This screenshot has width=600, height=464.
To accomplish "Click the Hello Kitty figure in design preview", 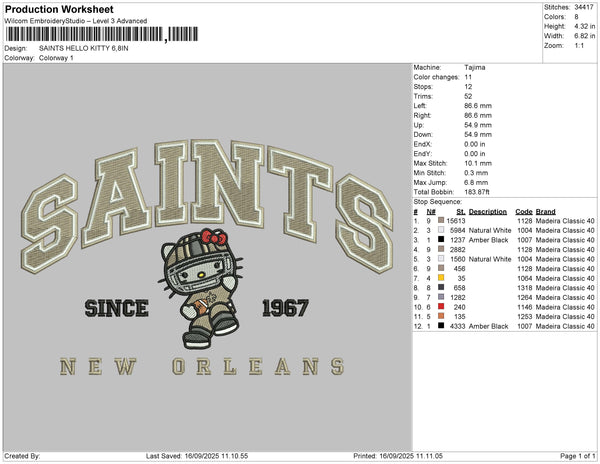I will tap(201, 289).
